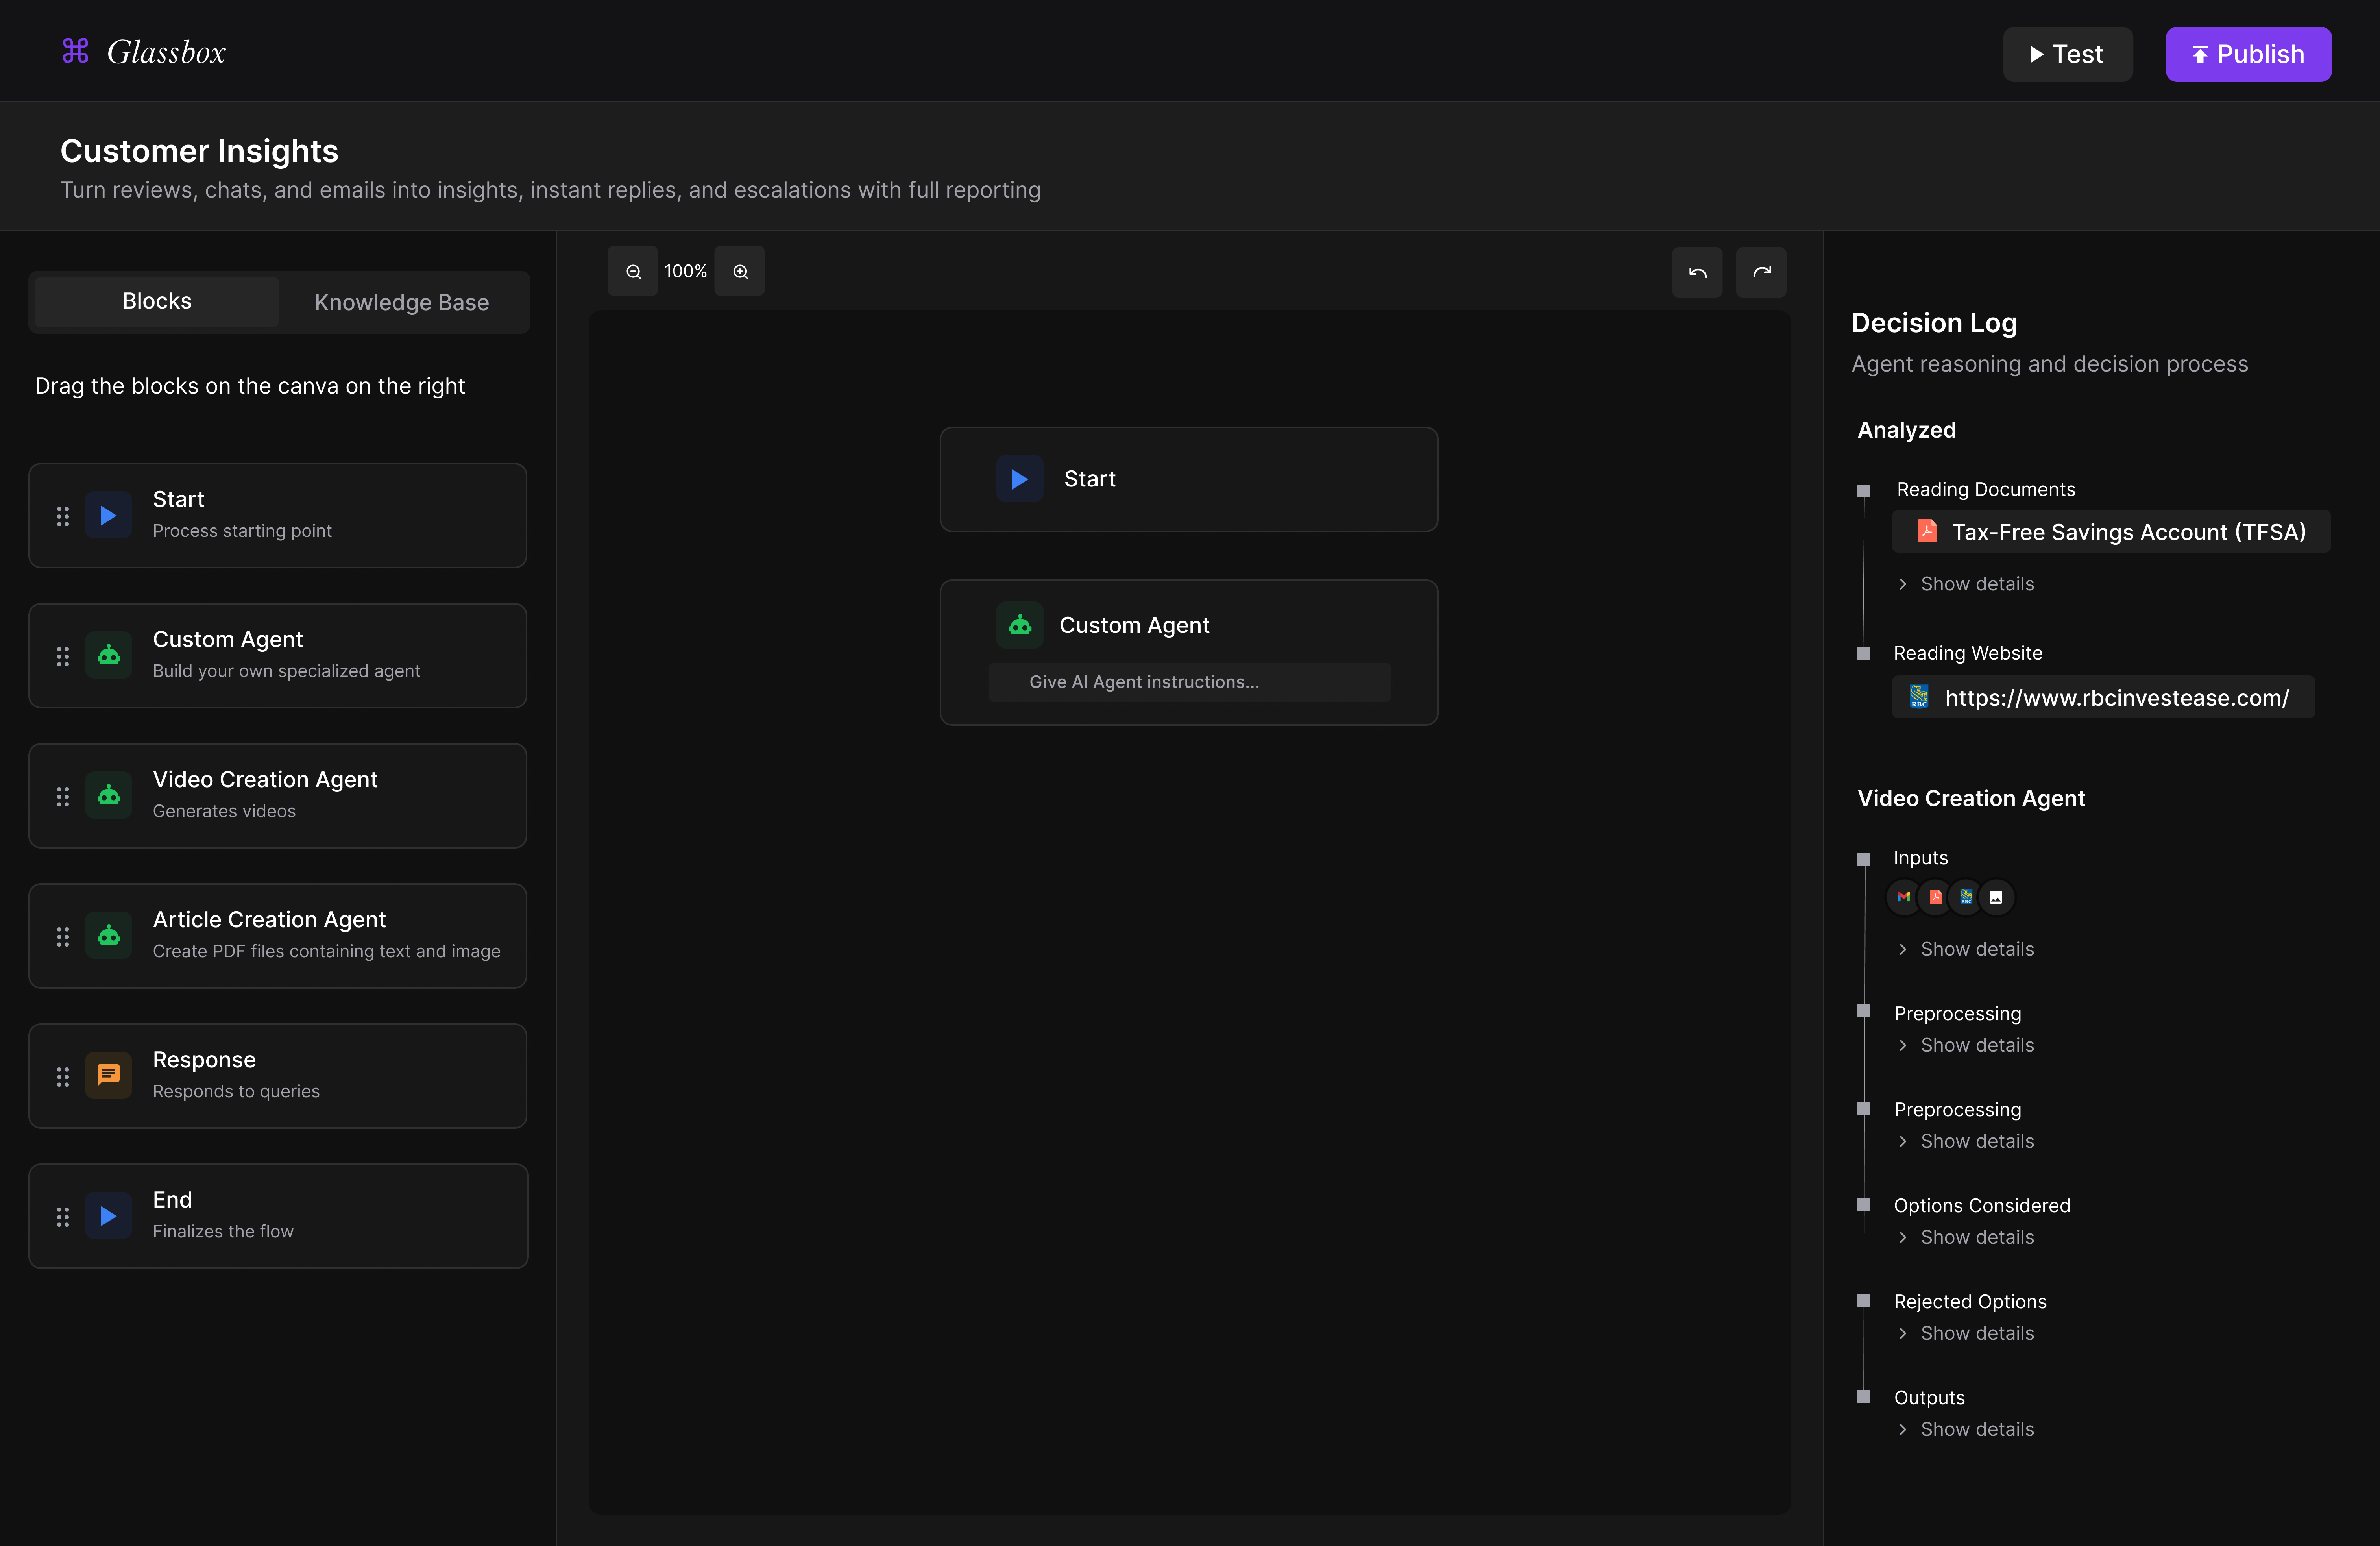The width and height of the screenshot is (2380, 1546).
Task: Click the image icon under Inputs
Action: (x=1996, y=897)
